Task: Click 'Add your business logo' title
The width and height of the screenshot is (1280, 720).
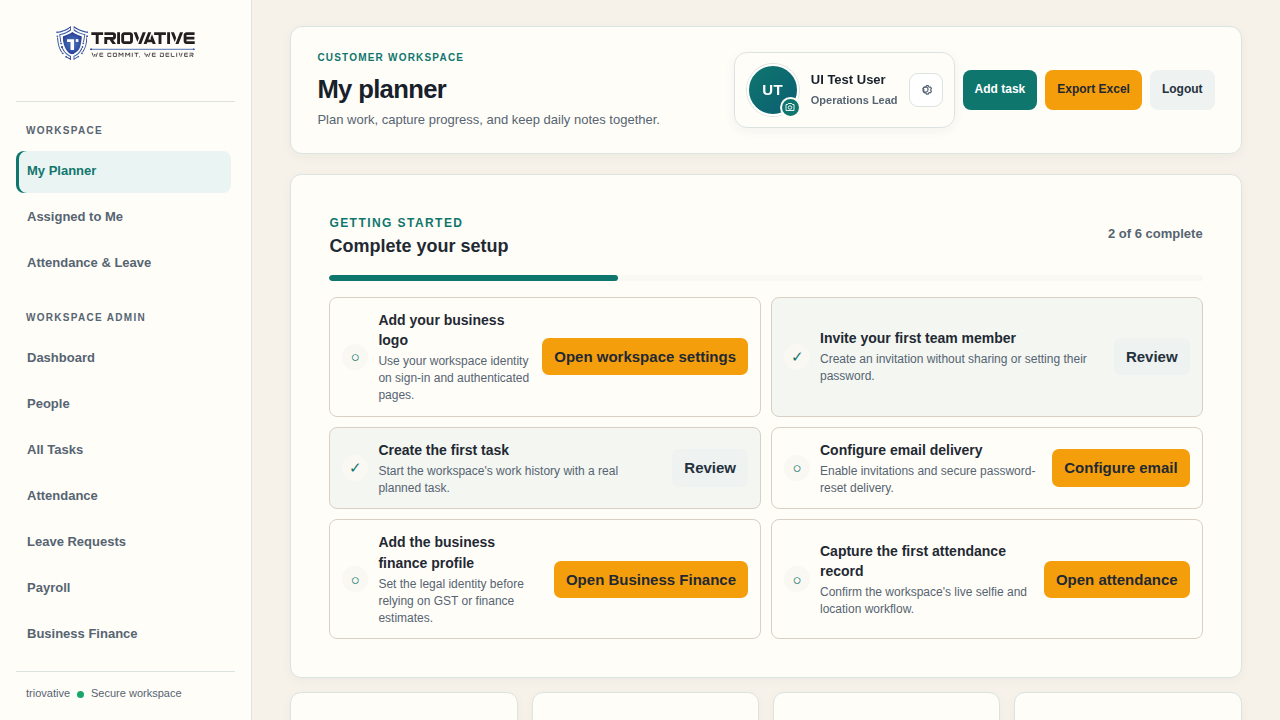Action: tap(441, 330)
